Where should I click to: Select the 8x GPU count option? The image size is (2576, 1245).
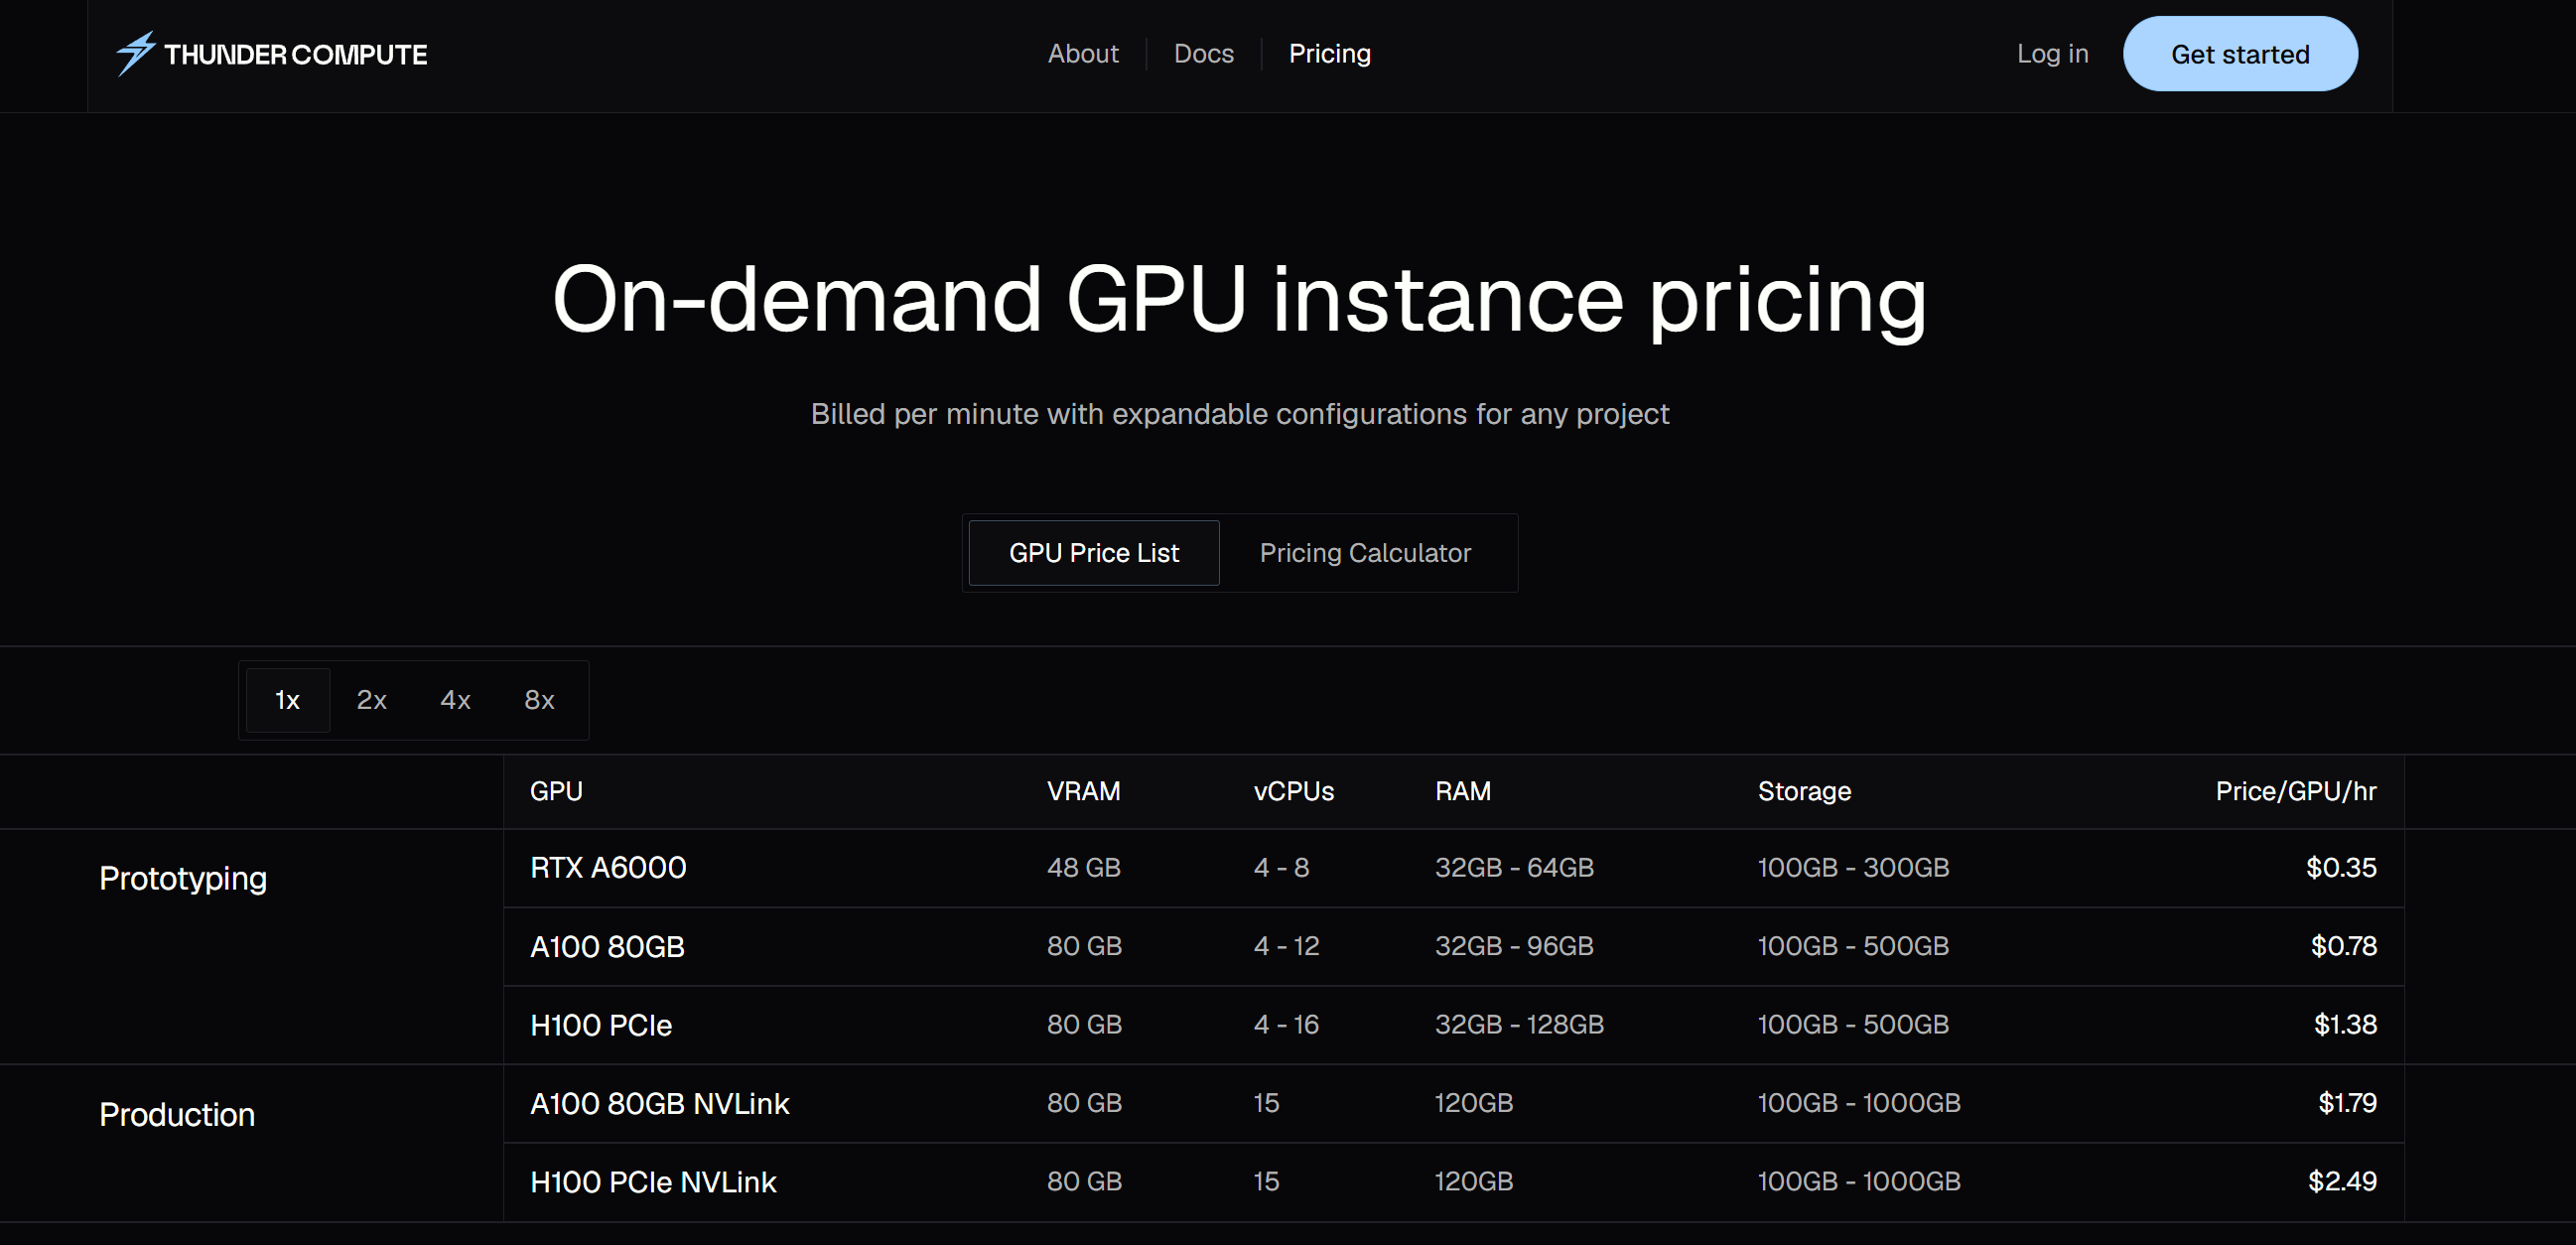coord(539,700)
